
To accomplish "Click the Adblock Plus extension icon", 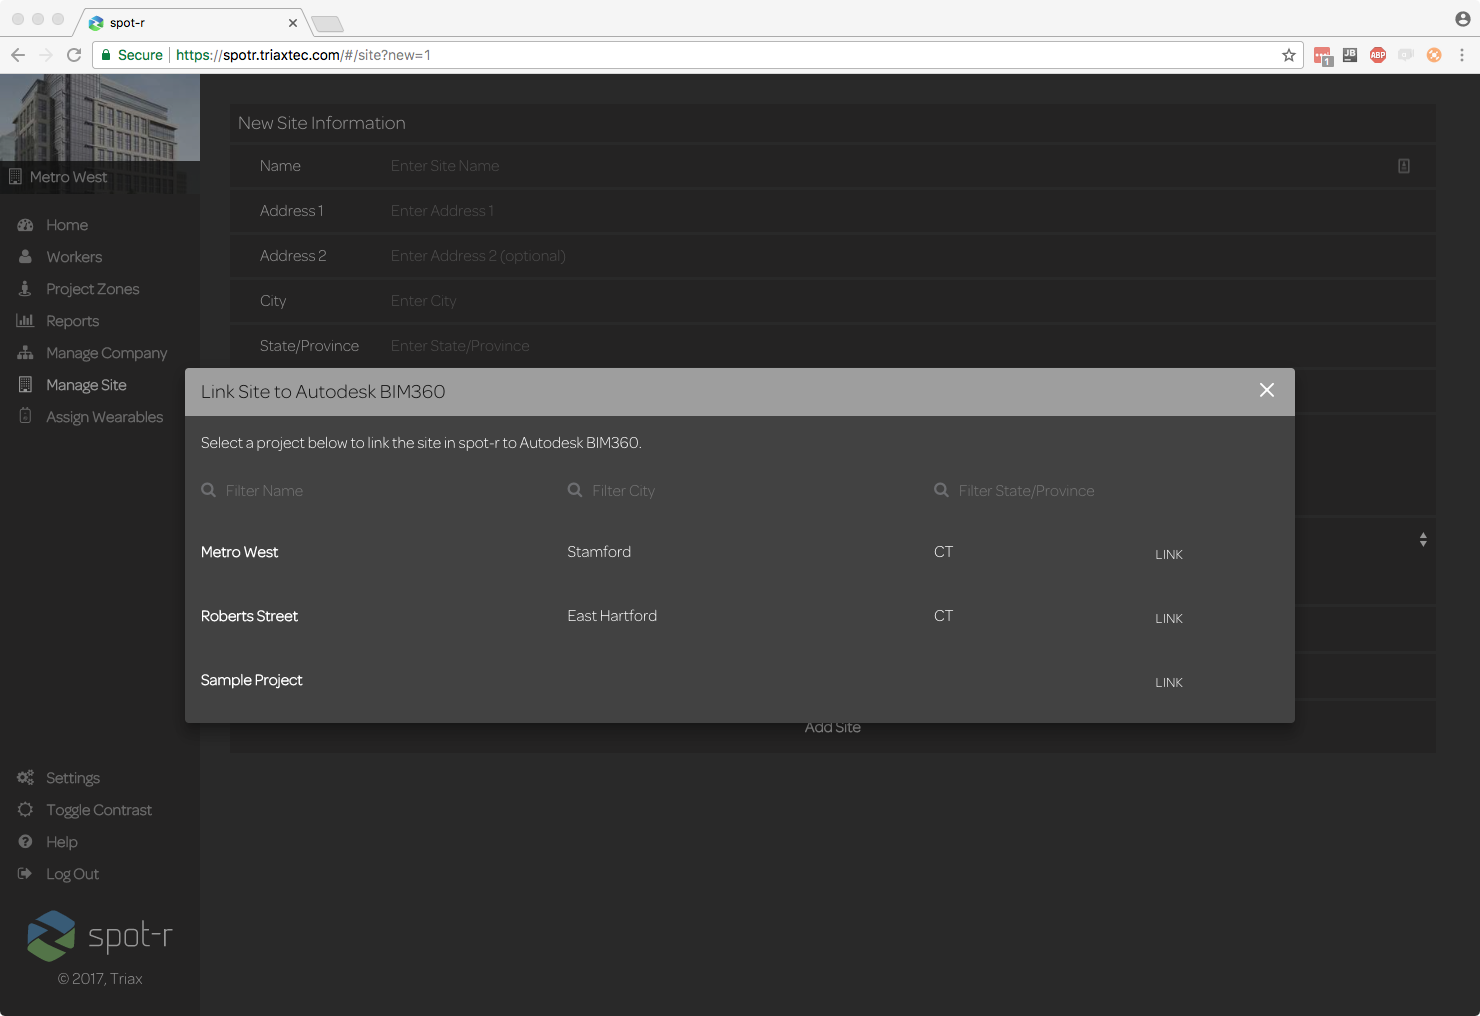I will tap(1378, 55).
